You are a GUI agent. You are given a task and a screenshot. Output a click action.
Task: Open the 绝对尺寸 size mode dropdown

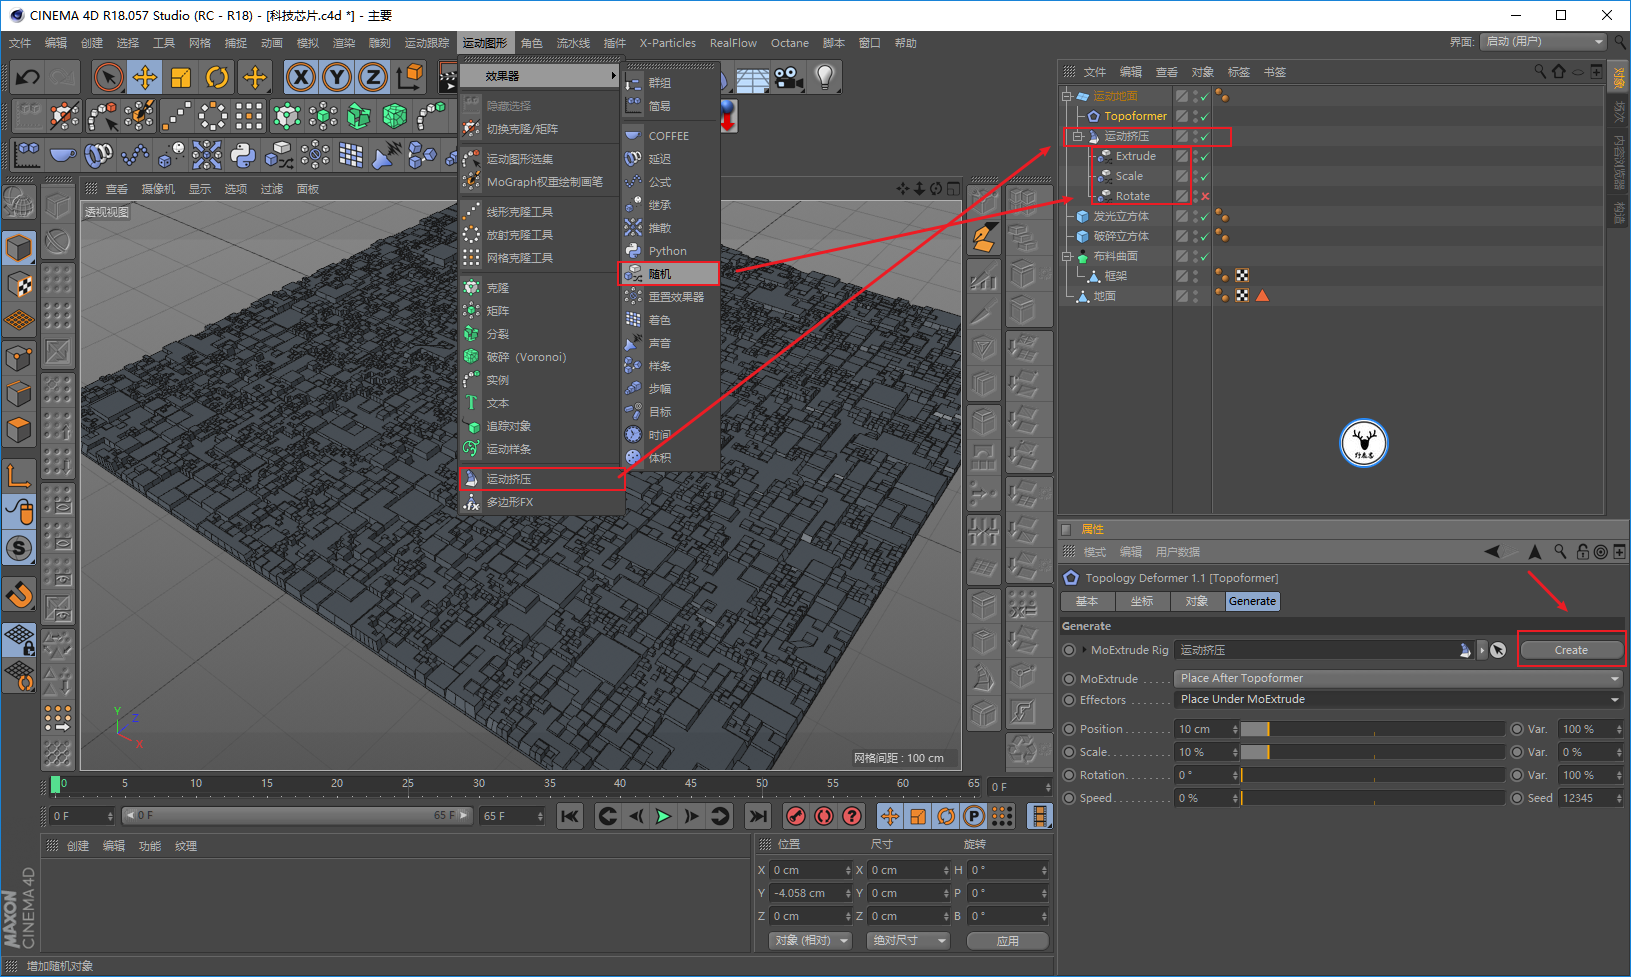tap(908, 940)
